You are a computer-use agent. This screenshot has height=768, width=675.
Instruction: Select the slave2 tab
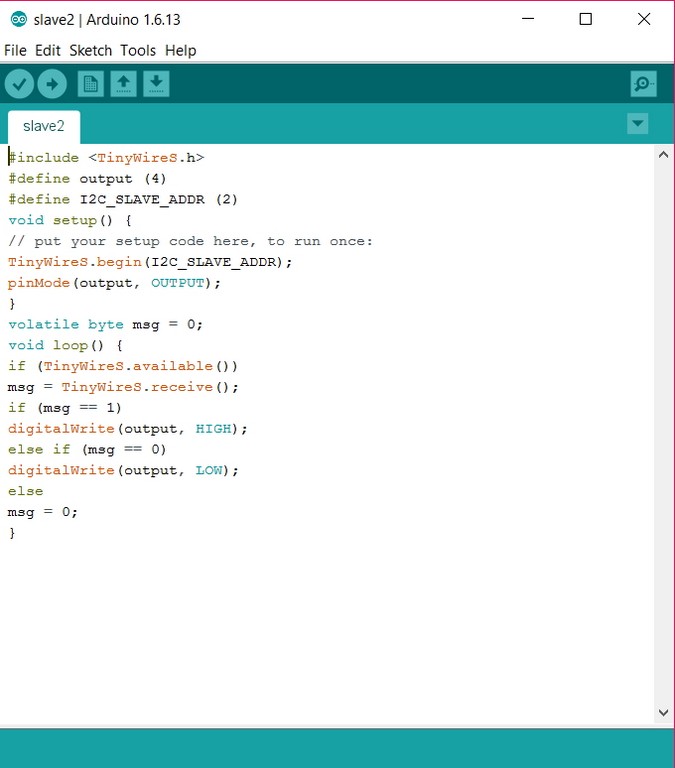tap(44, 126)
